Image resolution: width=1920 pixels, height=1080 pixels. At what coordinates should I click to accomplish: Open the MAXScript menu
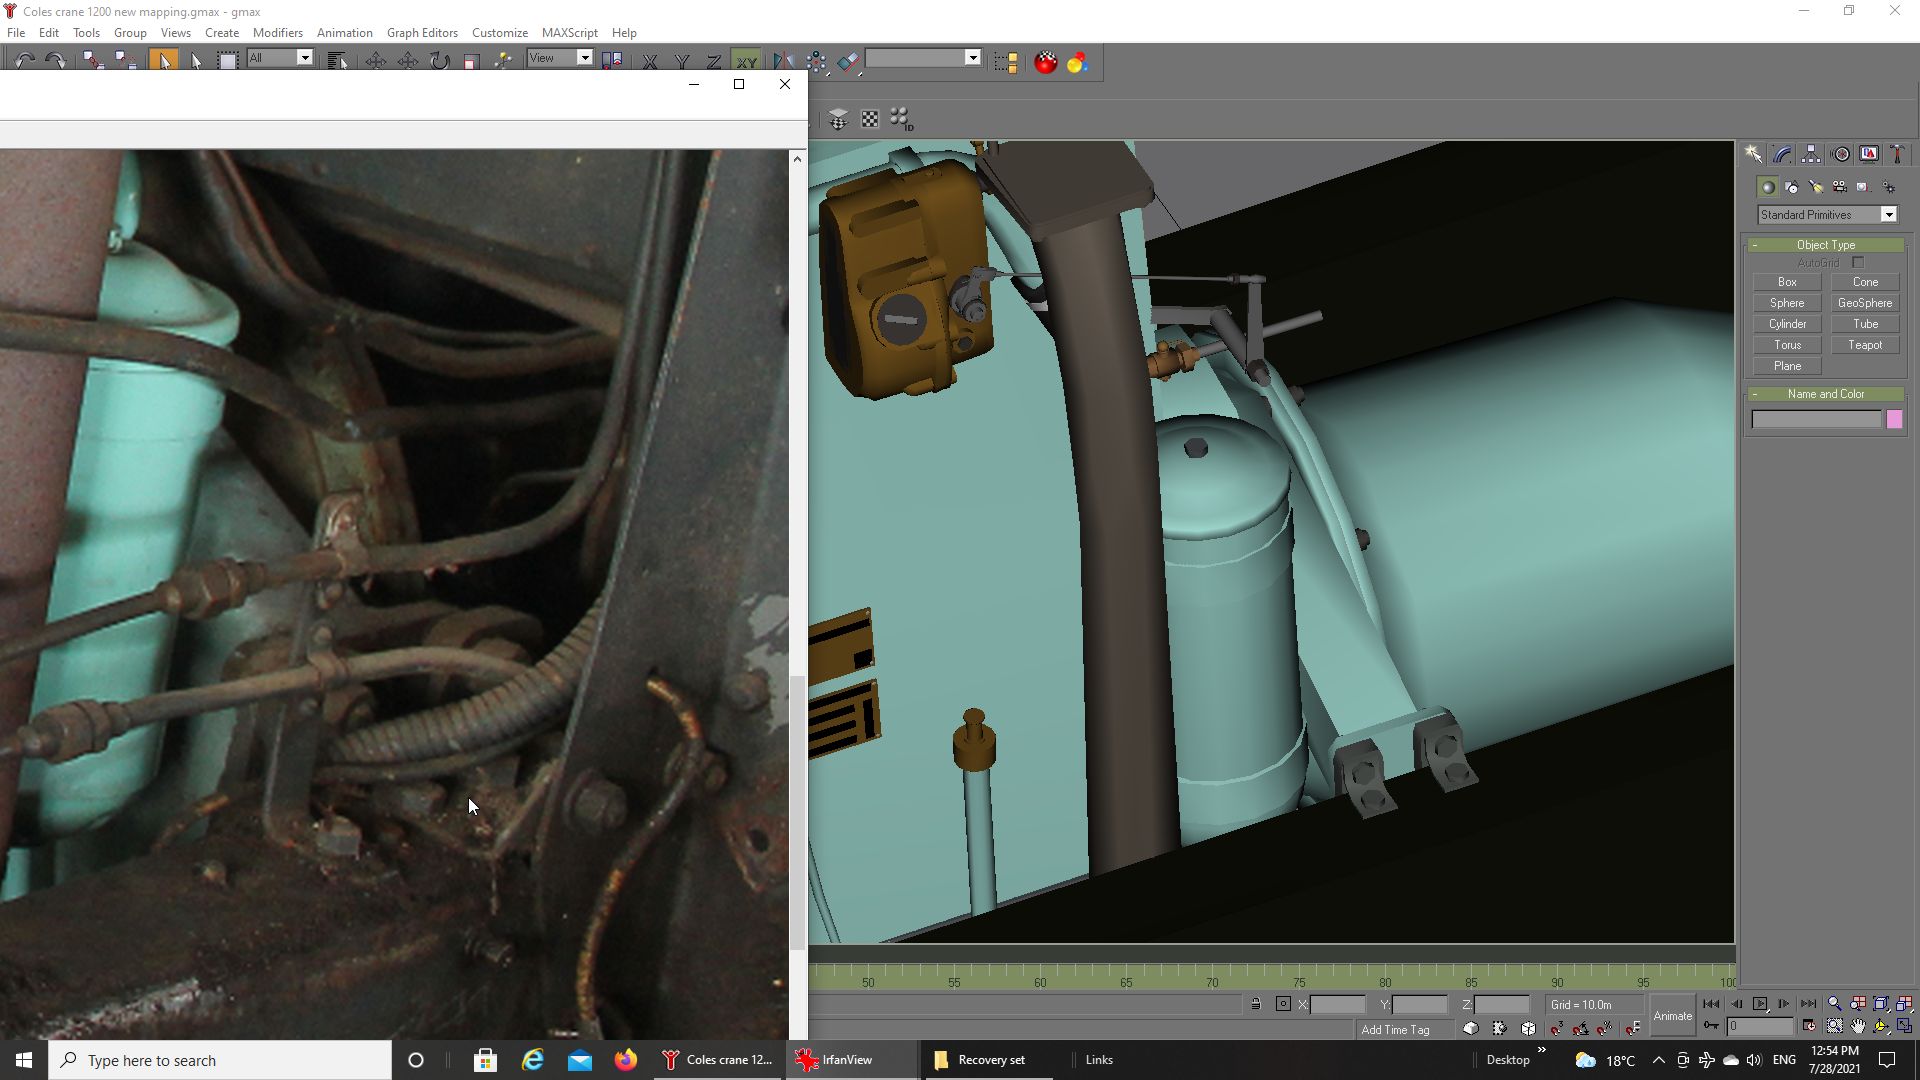[x=569, y=32]
